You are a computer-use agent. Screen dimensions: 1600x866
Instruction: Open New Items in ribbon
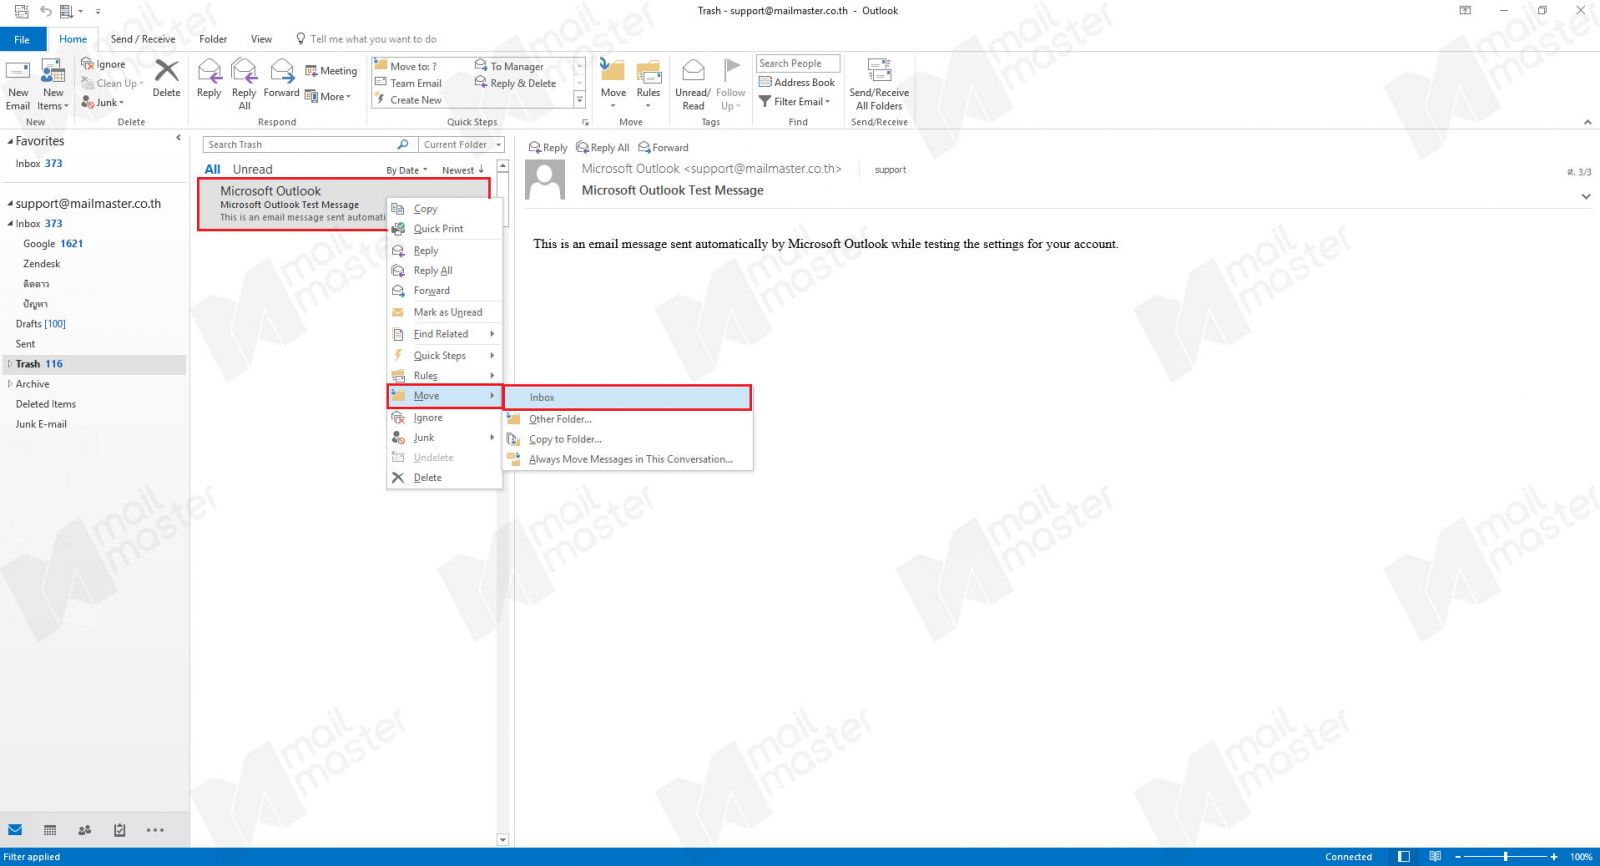tap(53, 85)
